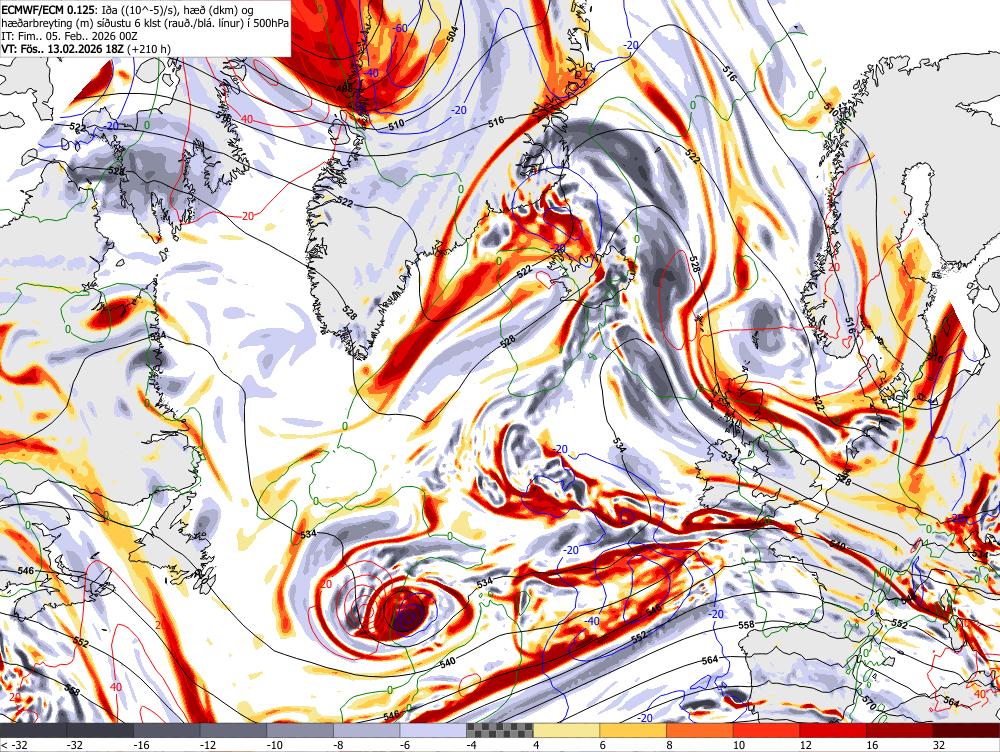The image size is (1000, 752).
Task: Click the header line starting 'hæðarbreyting (m)'
Action: pyautogui.click(x=145, y=22)
